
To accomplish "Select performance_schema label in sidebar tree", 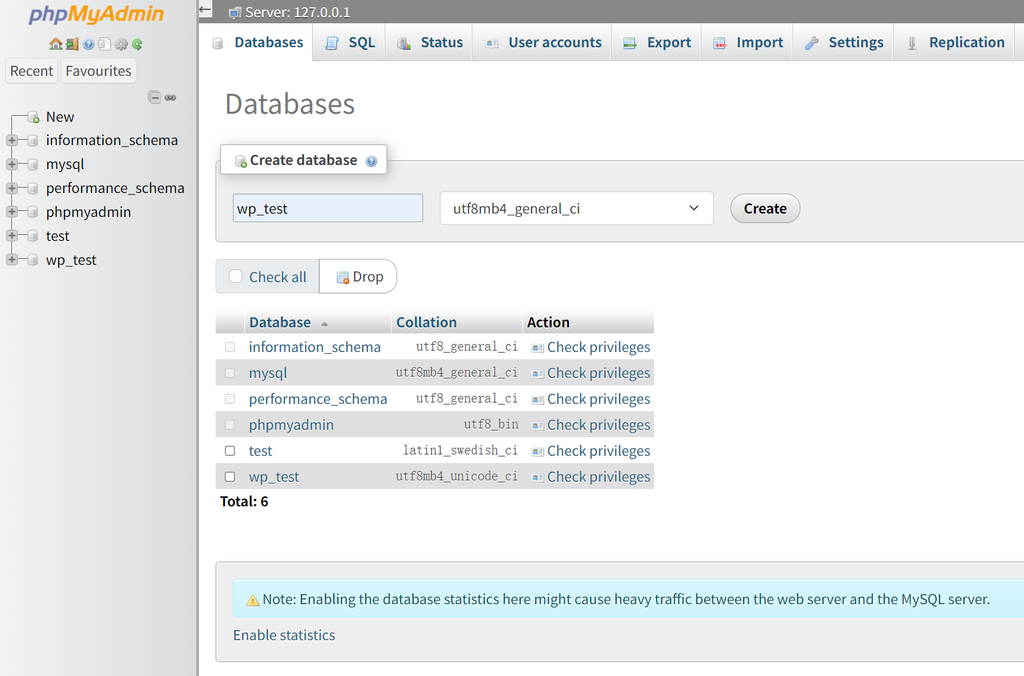I will 115,188.
